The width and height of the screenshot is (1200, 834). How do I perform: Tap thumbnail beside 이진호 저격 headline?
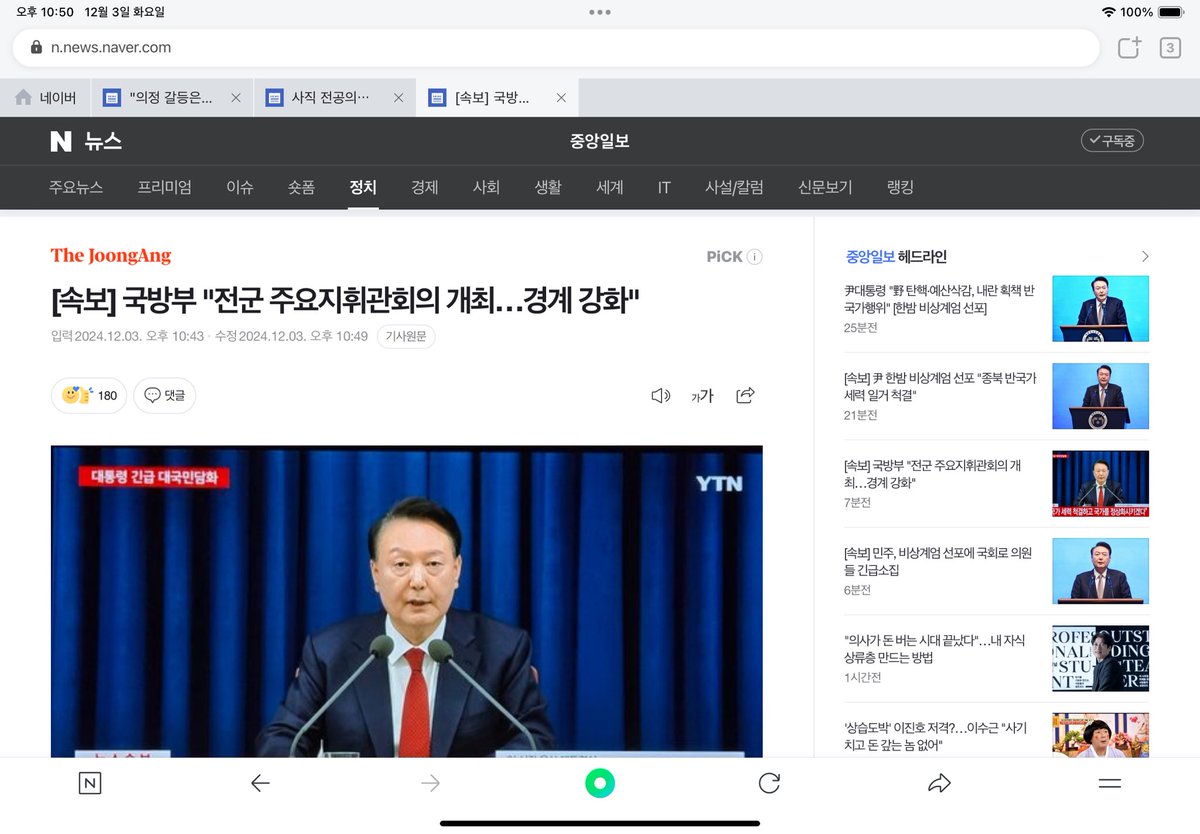coord(1100,735)
